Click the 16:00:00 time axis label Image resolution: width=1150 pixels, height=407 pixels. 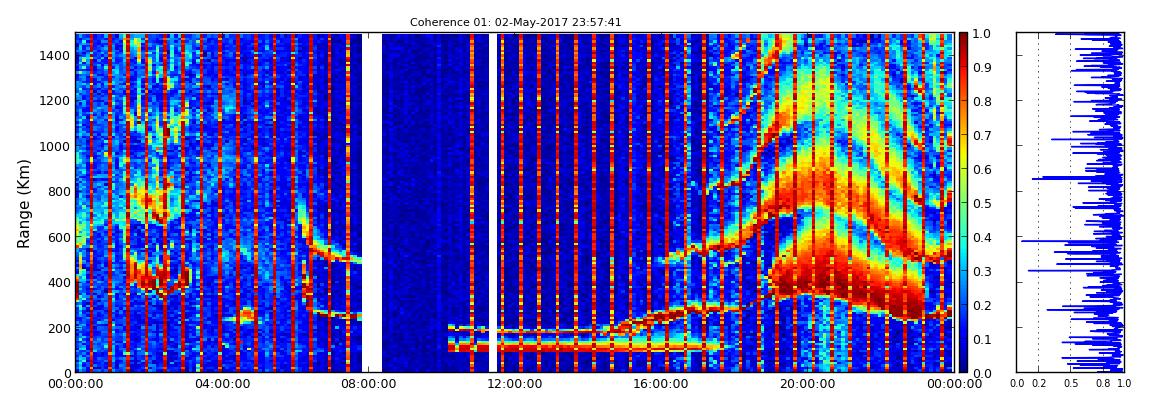[659, 383]
